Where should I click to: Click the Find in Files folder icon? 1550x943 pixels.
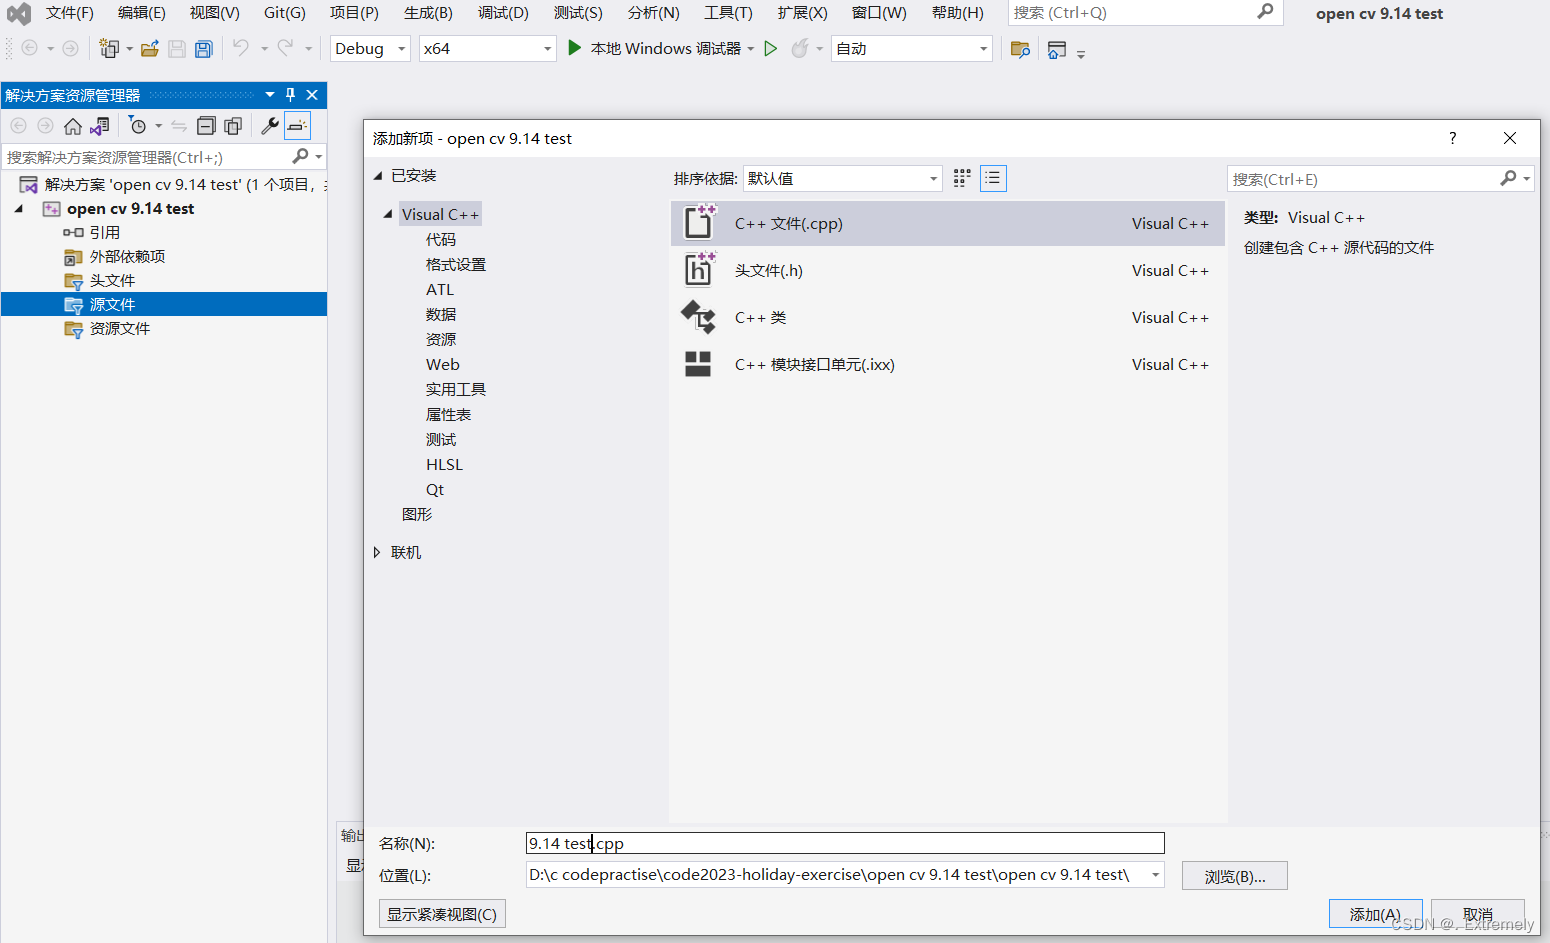pos(1020,49)
